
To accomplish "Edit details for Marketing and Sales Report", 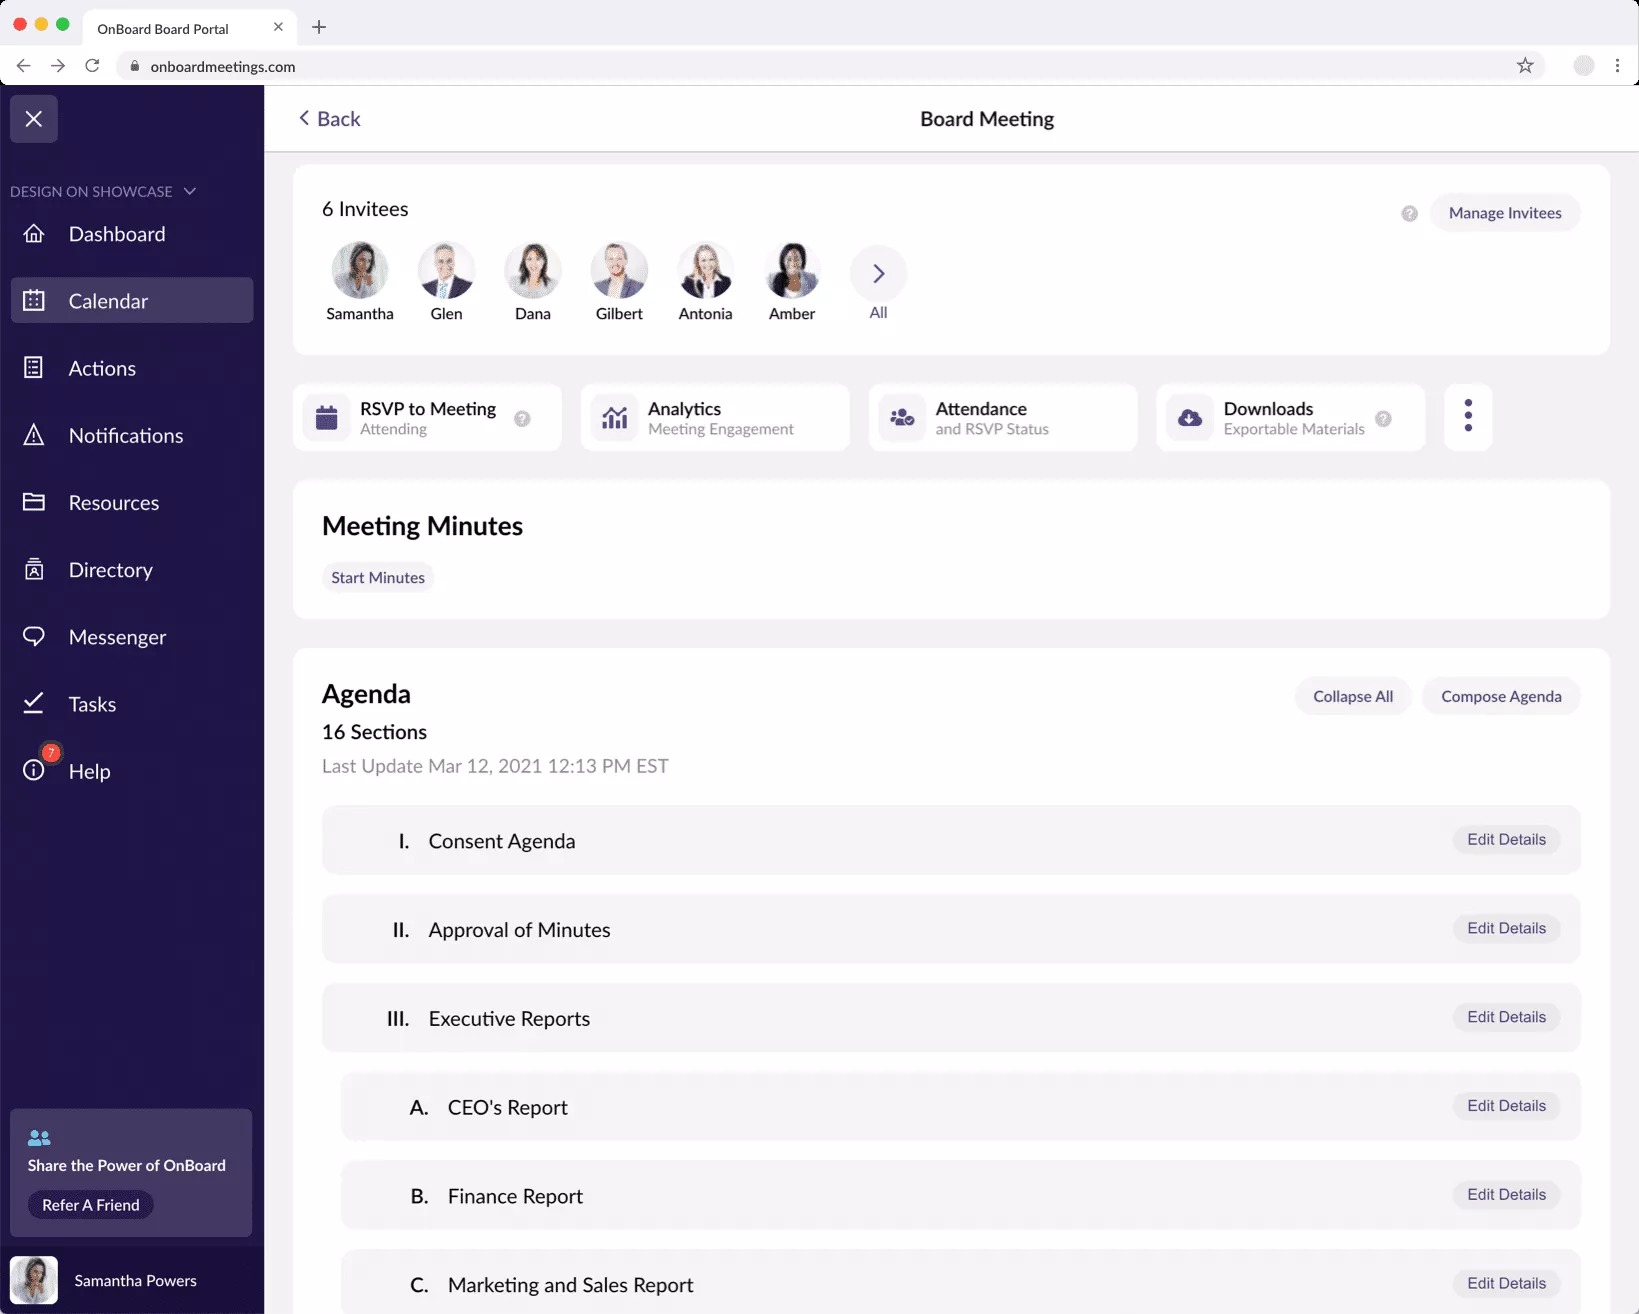I will pos(1506,1283).
